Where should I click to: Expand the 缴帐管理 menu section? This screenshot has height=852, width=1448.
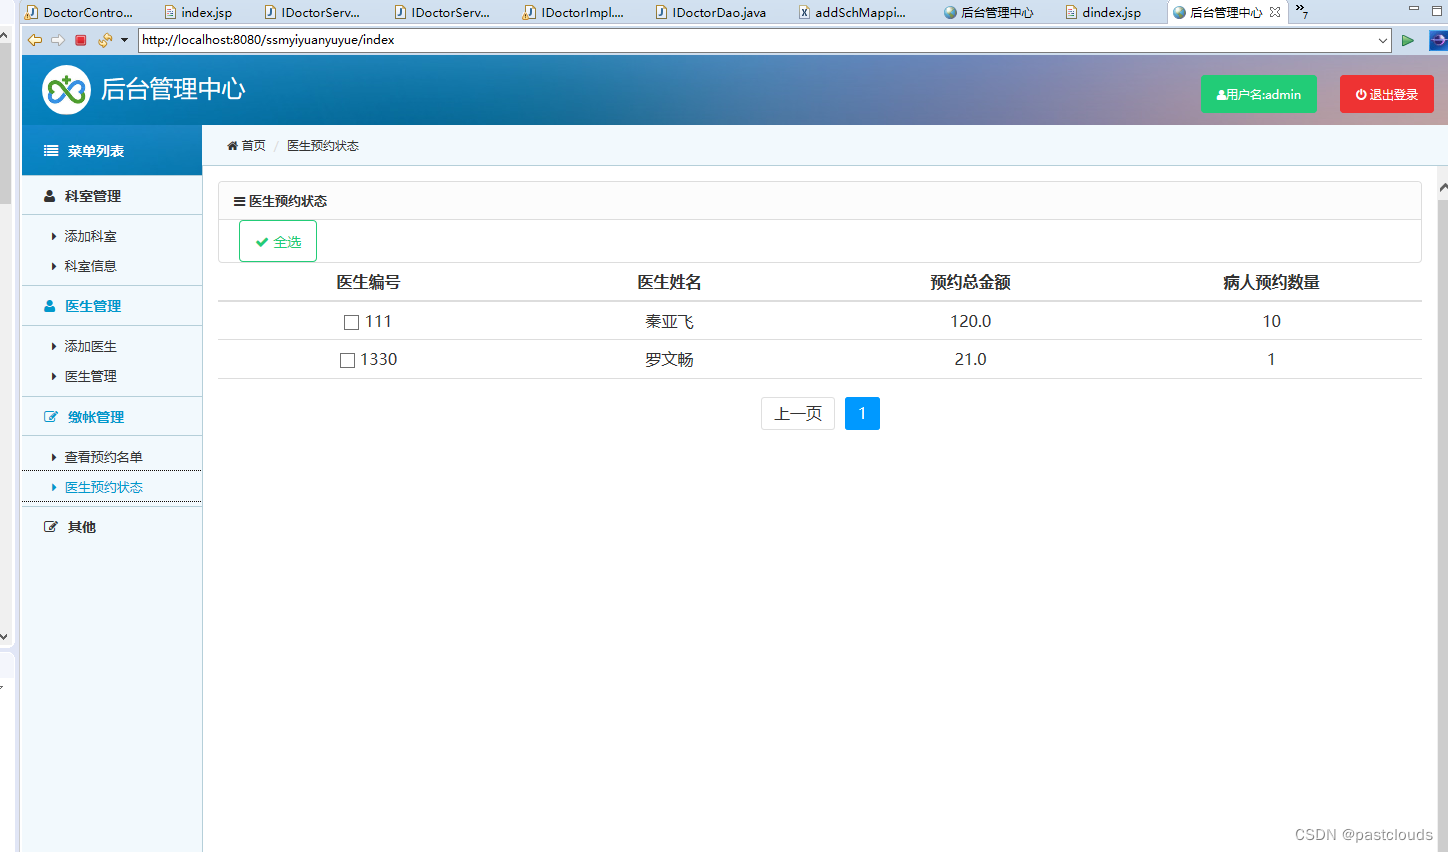click(112, 417)
